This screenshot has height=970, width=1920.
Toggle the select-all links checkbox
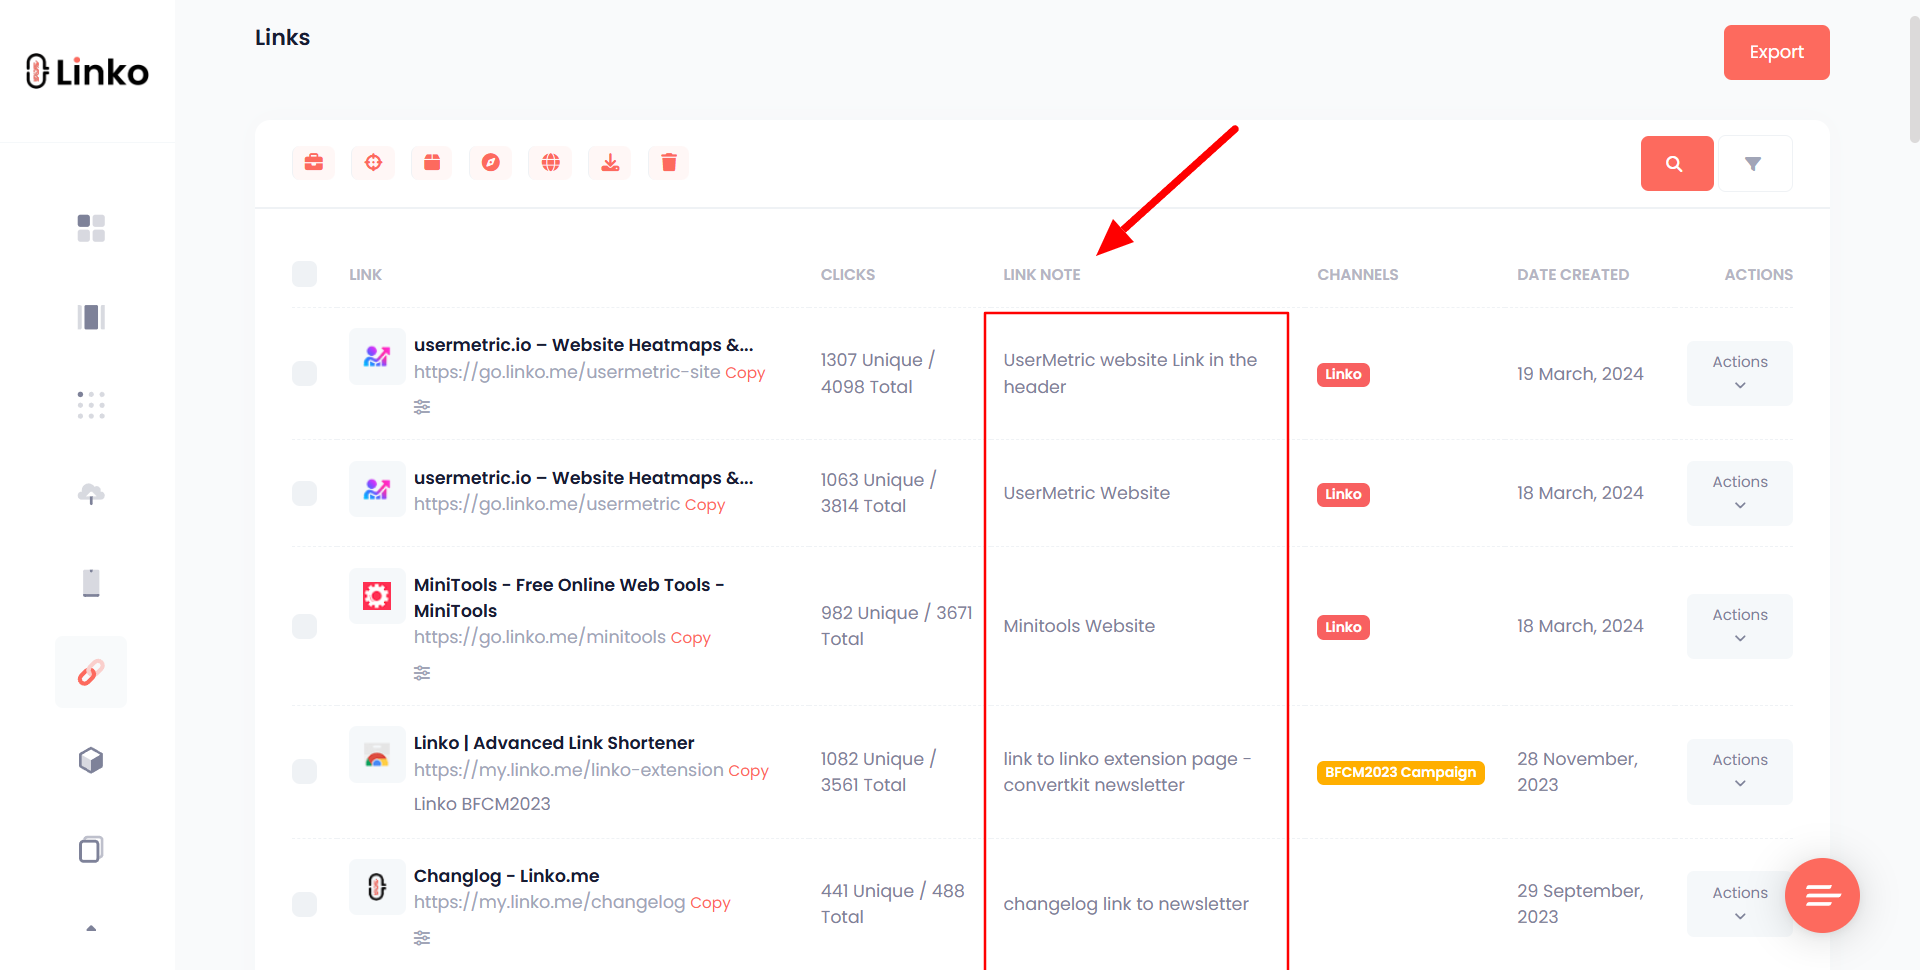(304, 274)
